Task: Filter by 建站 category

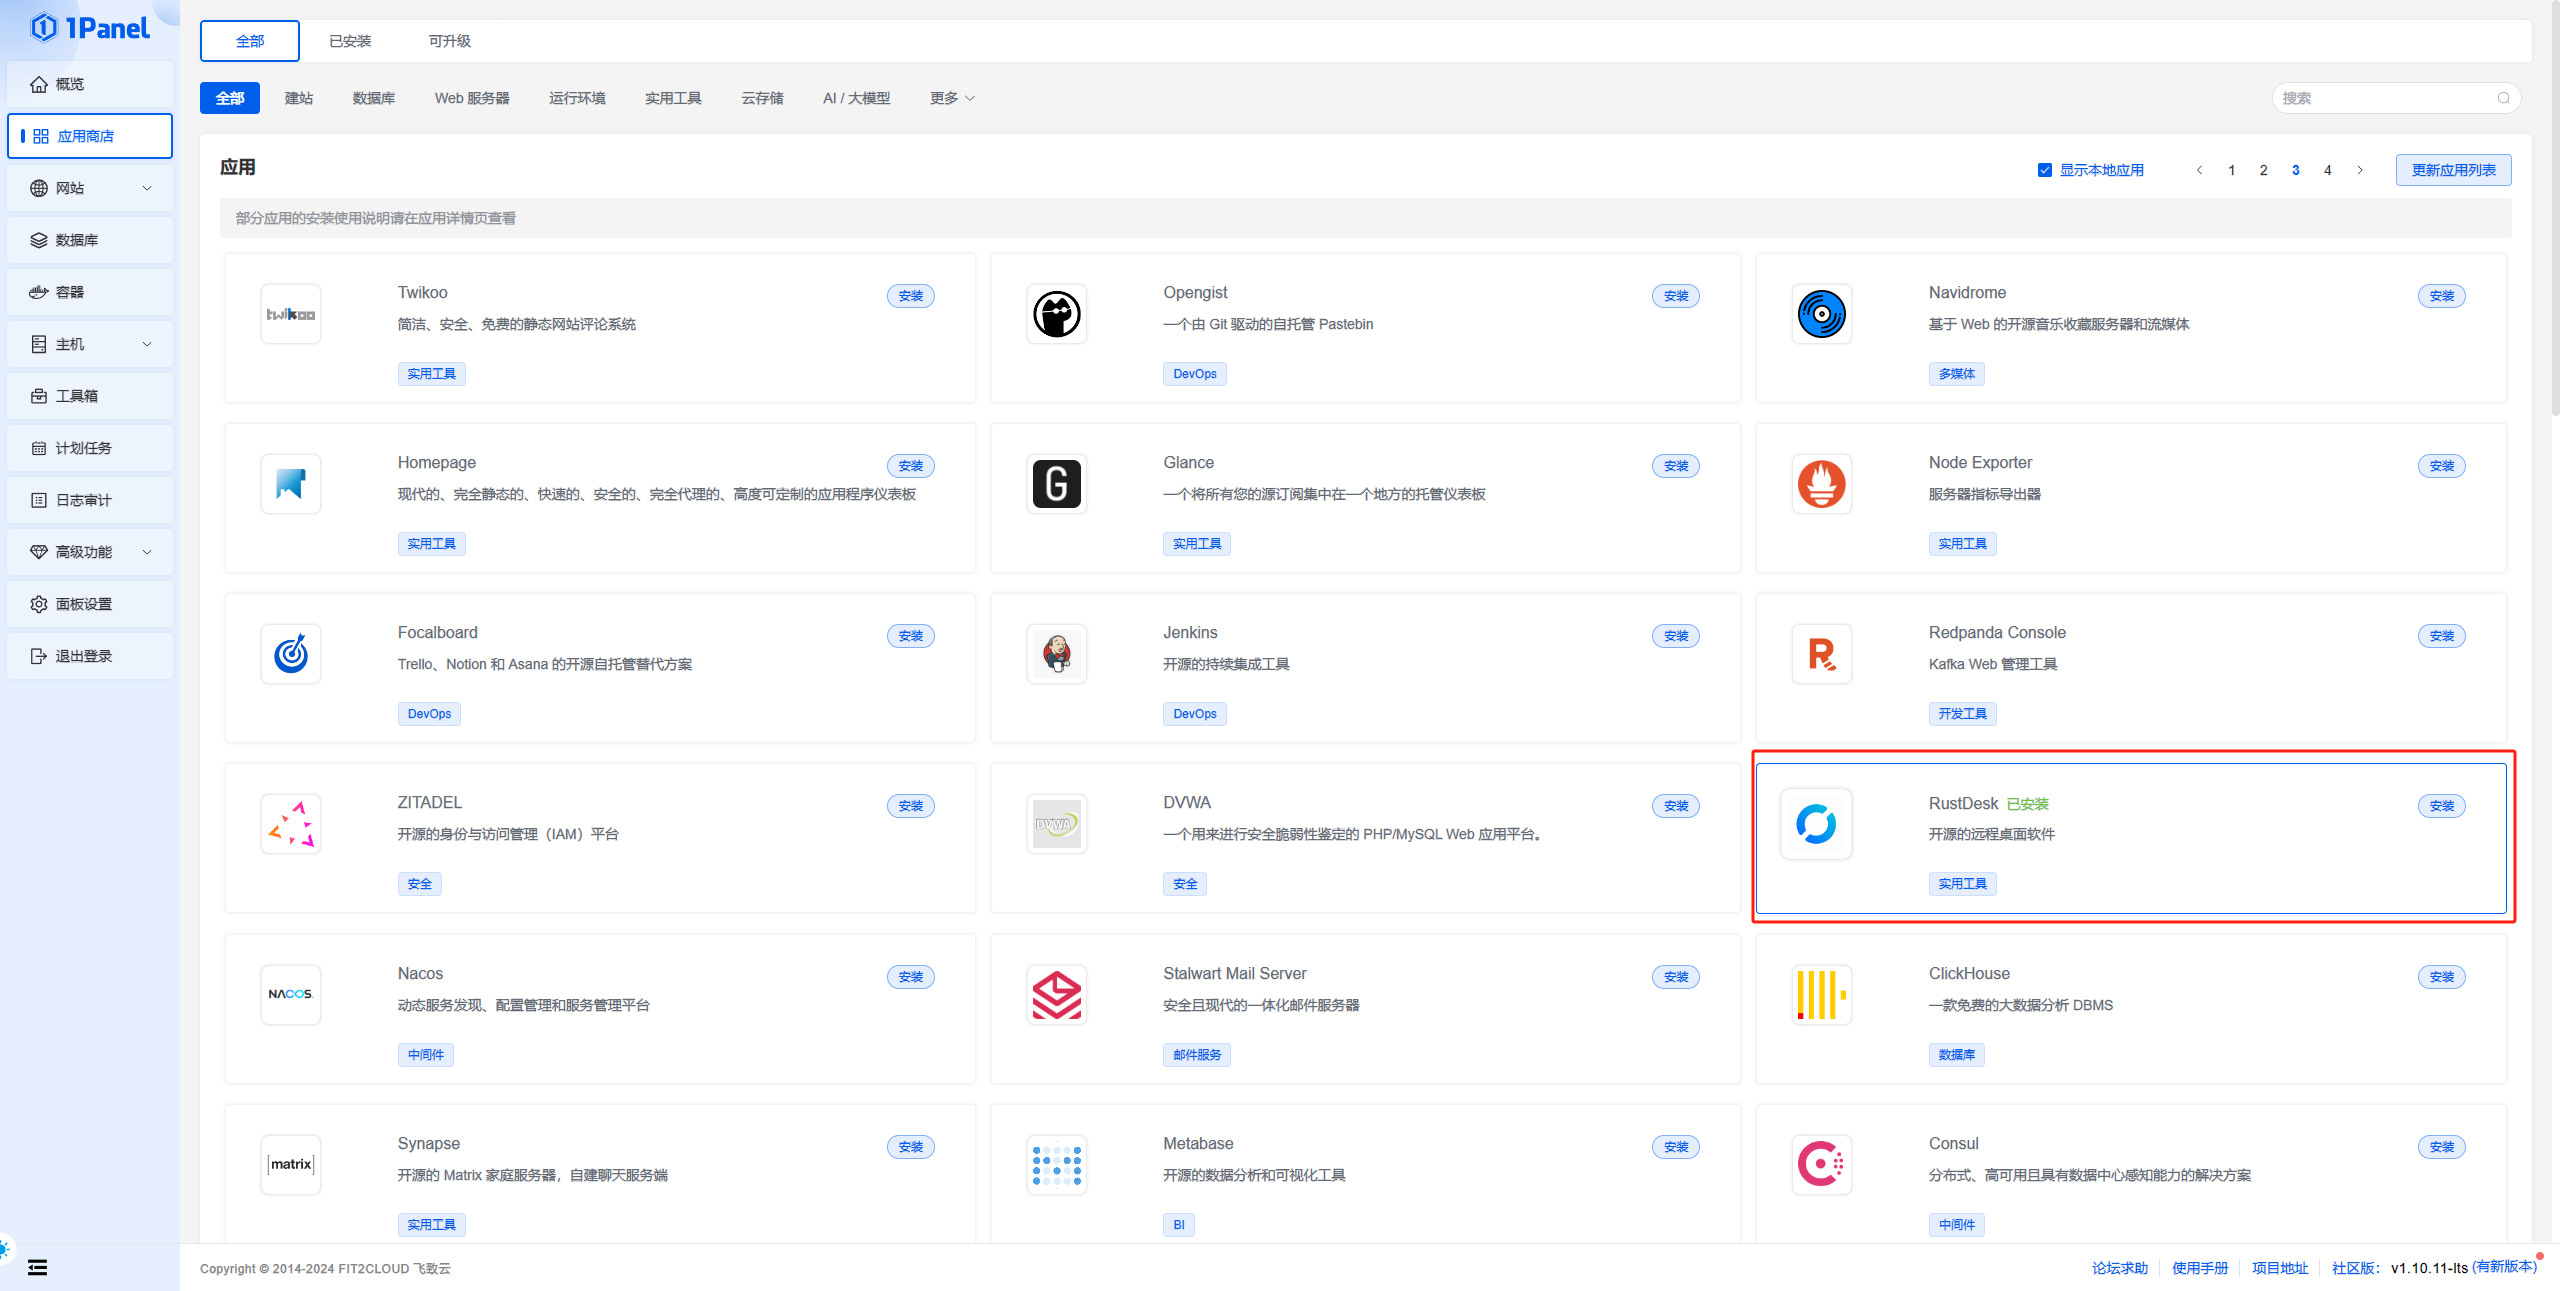Action: click(x=299, y=98)
